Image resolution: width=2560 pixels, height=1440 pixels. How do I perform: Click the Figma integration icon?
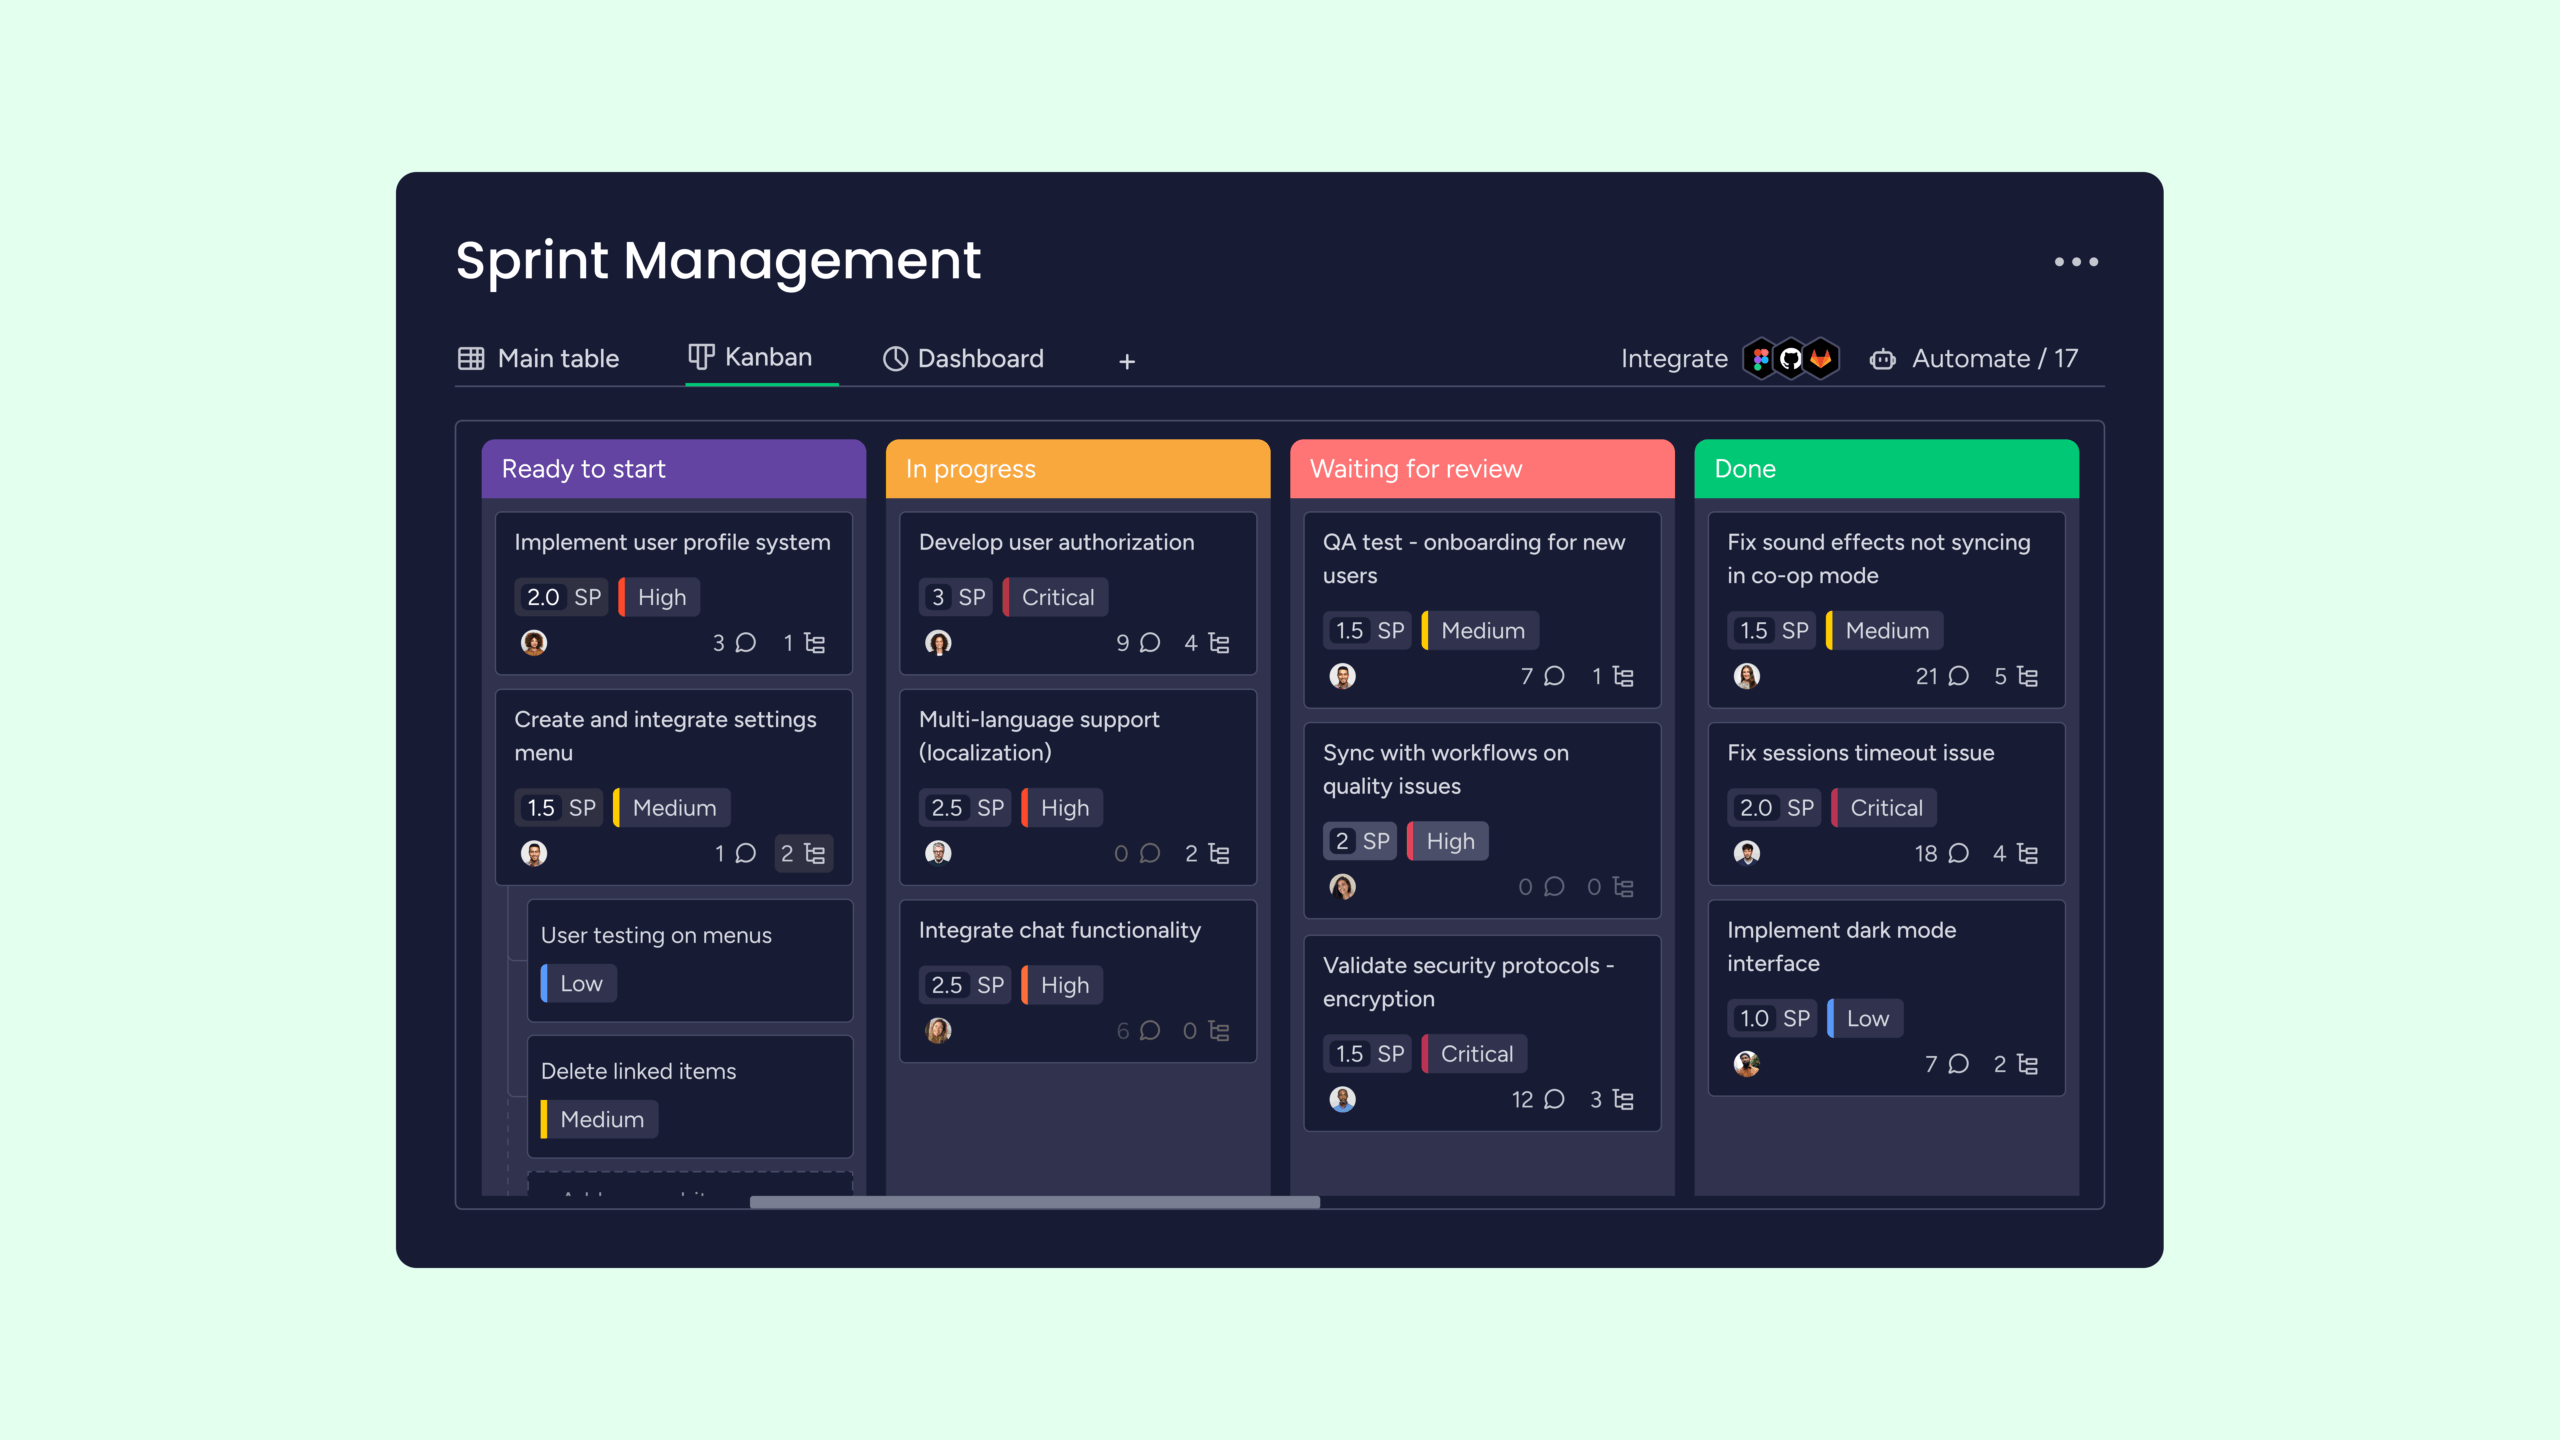coord(1760,359)
